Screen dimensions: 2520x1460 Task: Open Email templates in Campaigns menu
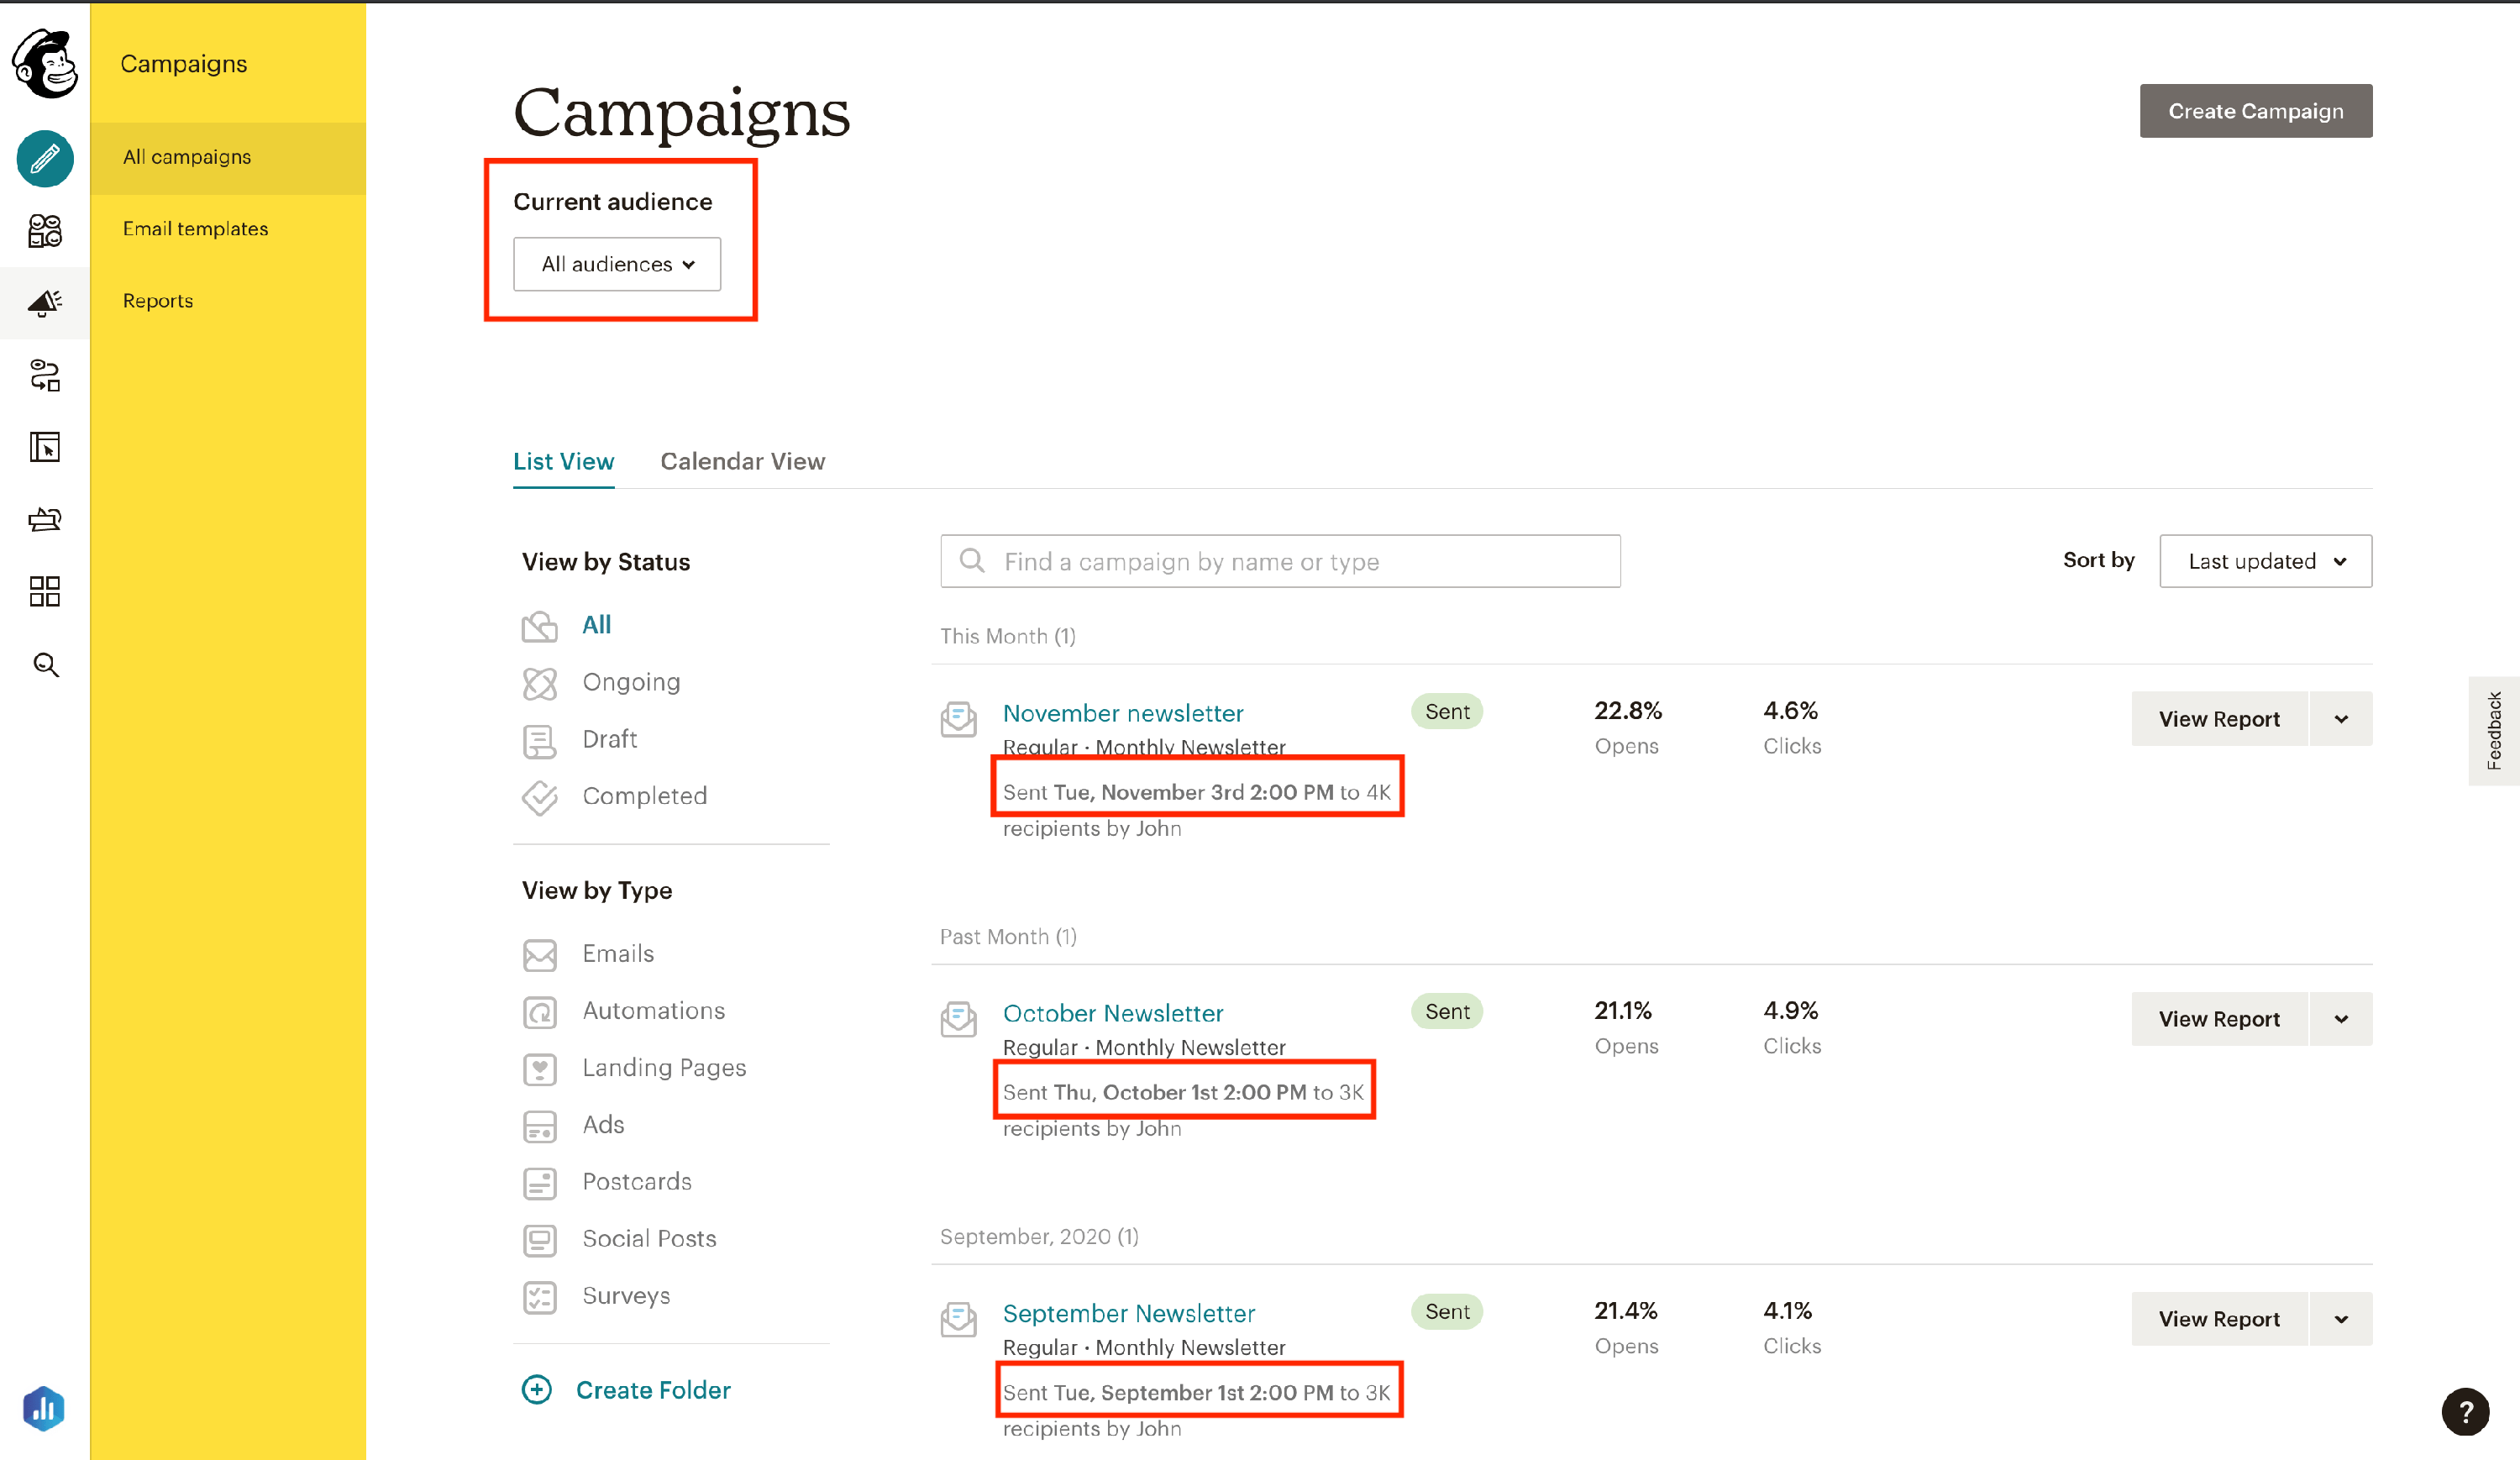pos(195,229)
